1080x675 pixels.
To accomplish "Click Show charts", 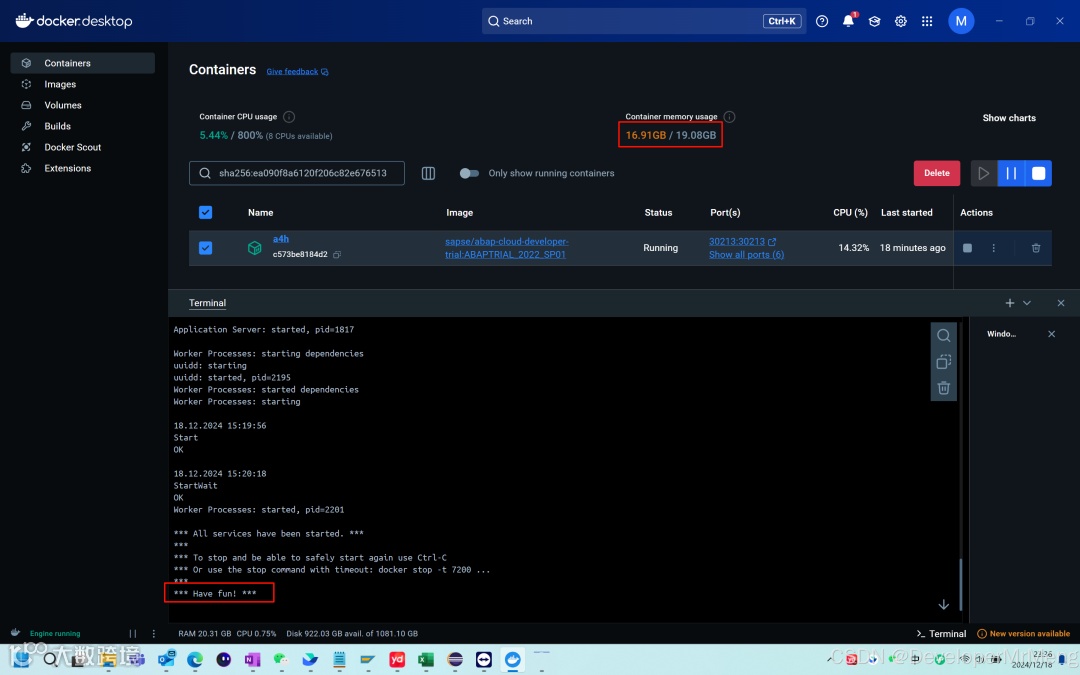I will (1008, 118).
